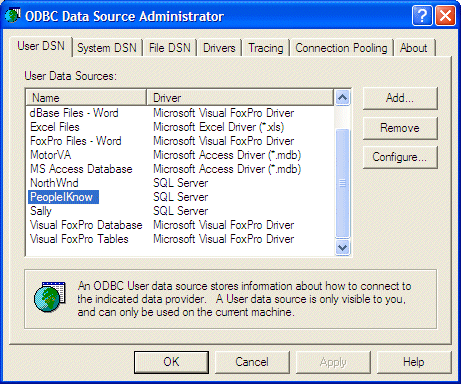Select the MotorVA data source row
Screen dimensions: 461x384
click(x=180, y=155)
